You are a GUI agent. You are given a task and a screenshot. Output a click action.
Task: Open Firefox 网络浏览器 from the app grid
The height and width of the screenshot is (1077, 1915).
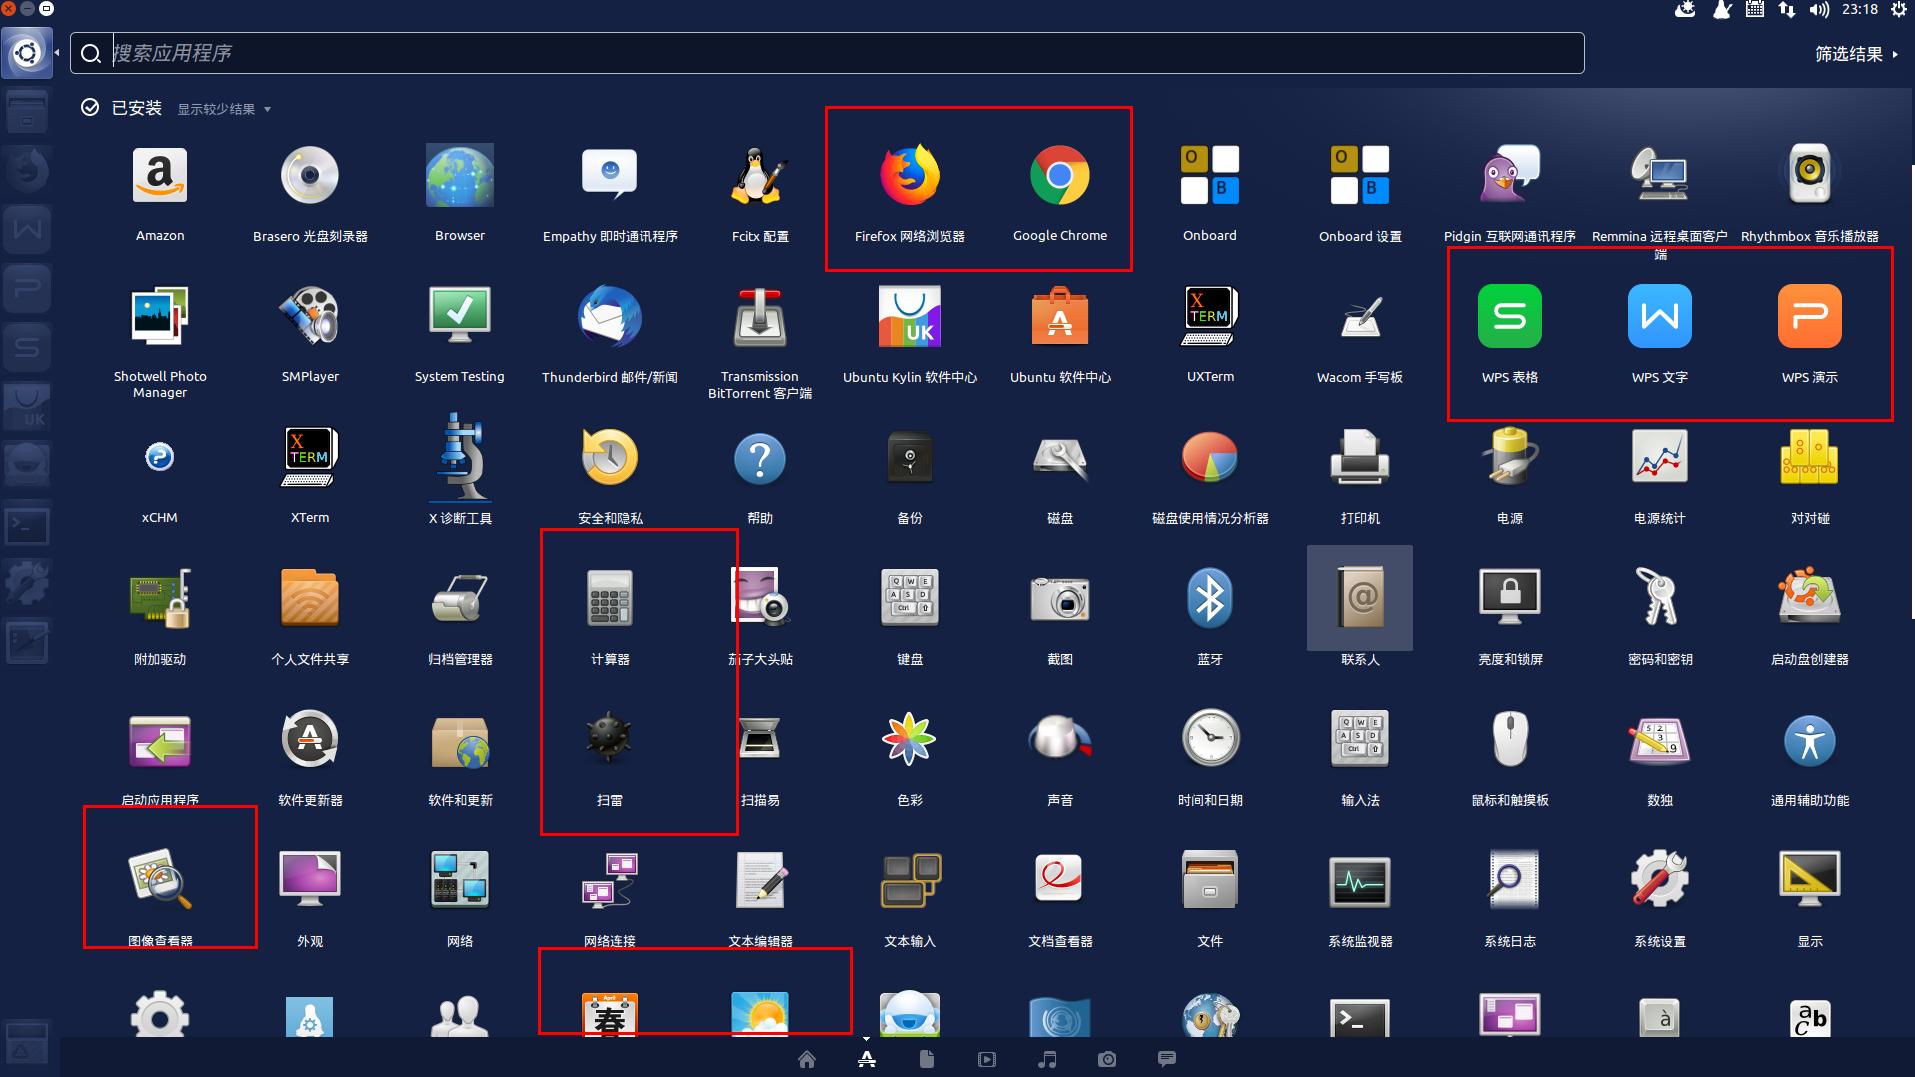910,176
